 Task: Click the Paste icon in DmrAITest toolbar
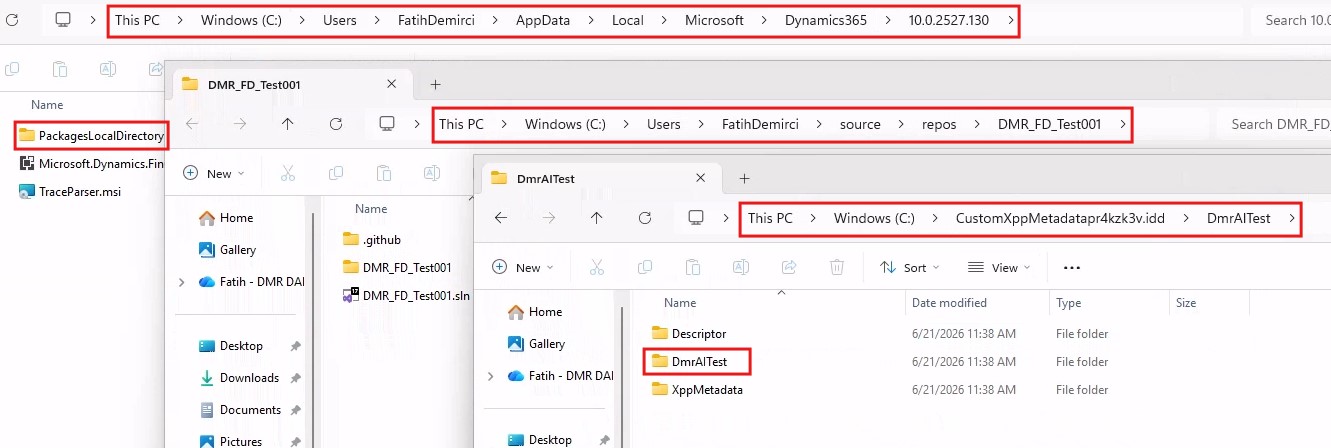tap(693, 267)
